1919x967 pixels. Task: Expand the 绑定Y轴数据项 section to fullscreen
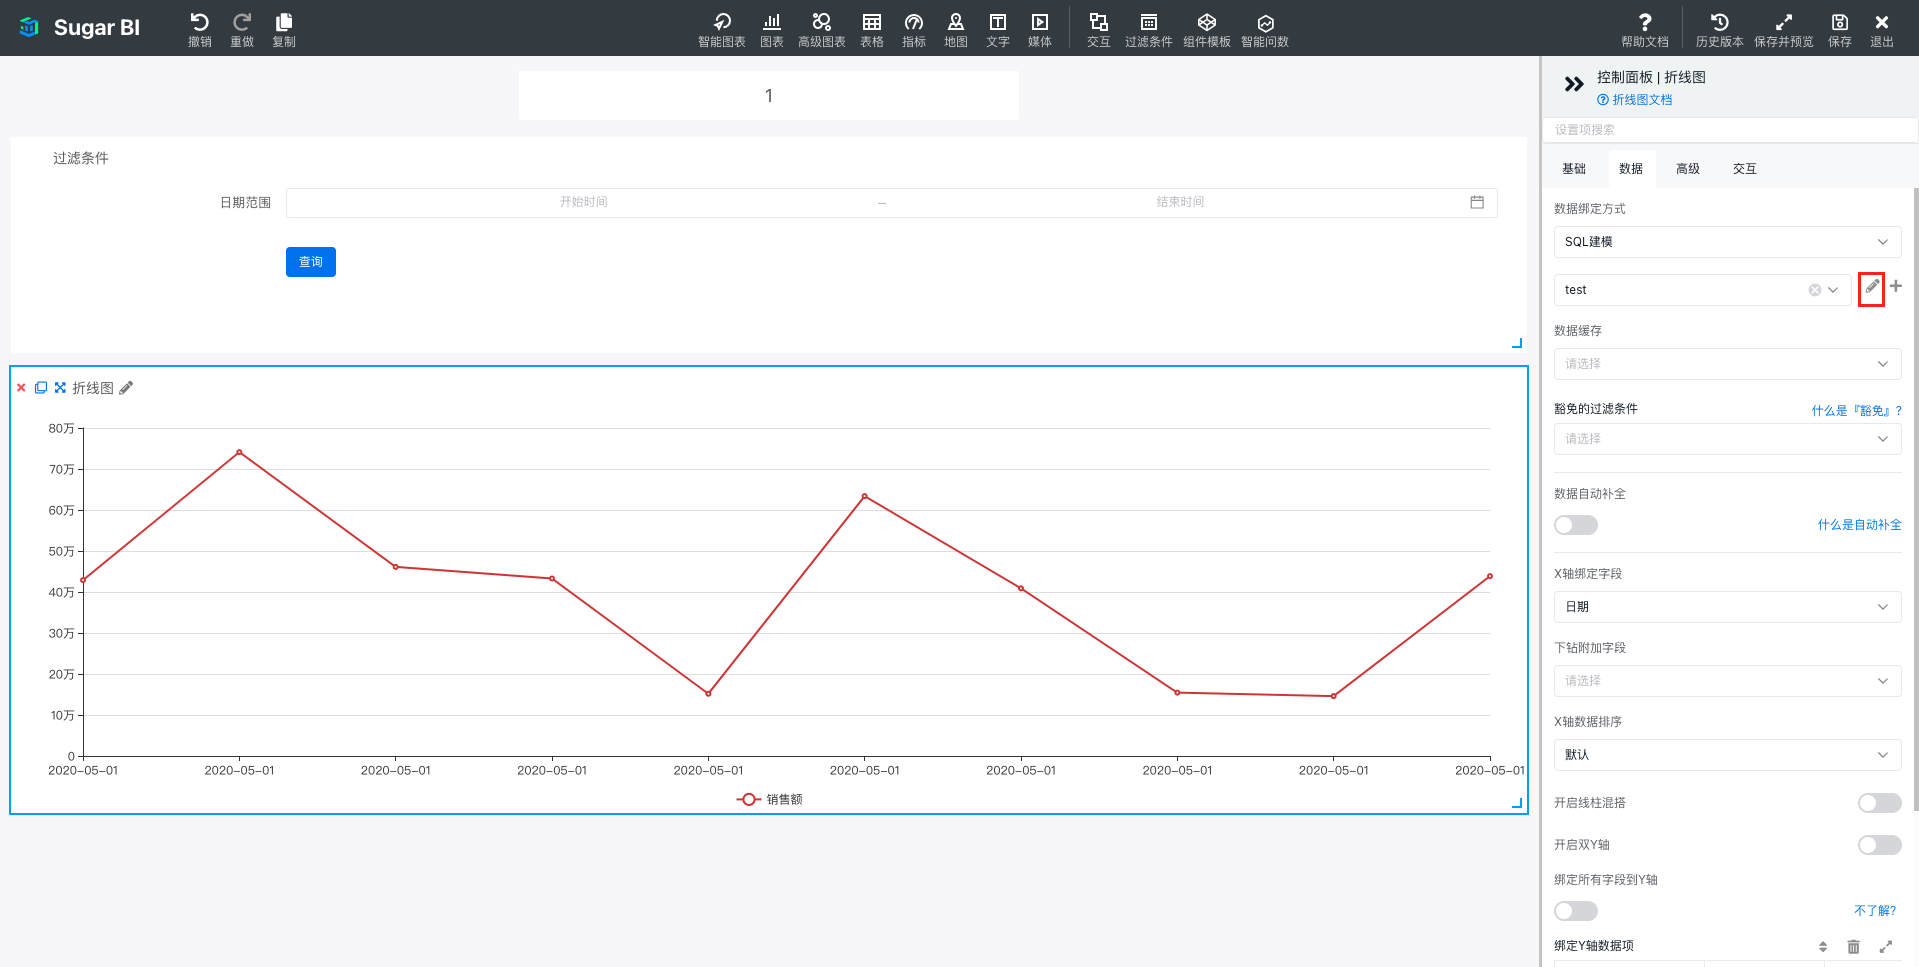(x=1886, y=946)
